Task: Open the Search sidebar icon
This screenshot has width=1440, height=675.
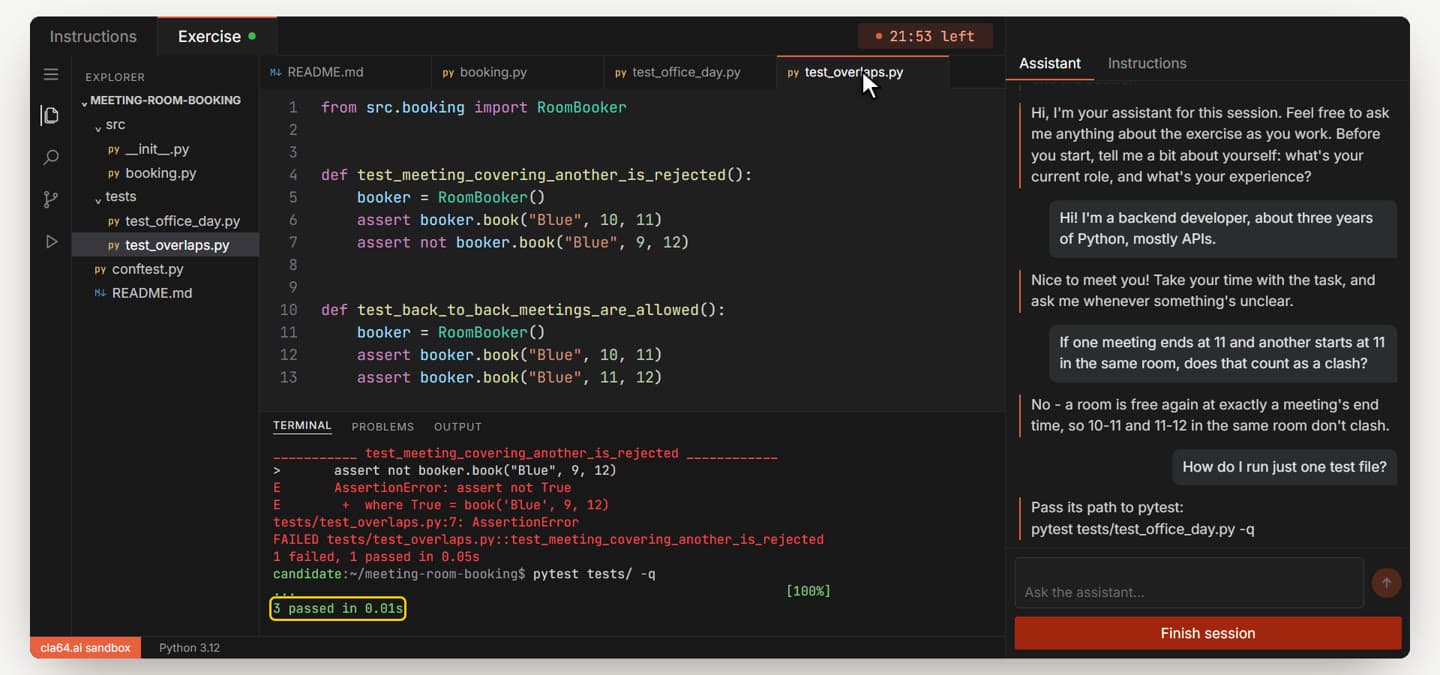Action: [x=51, y=157]
